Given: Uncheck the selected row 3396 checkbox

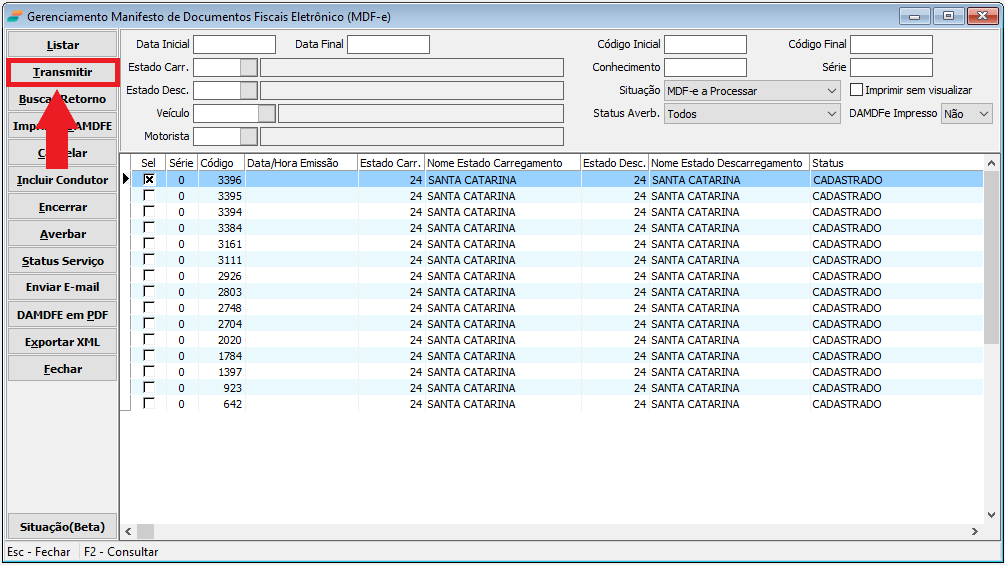Looking at the screenshot, I should point(149,180).
